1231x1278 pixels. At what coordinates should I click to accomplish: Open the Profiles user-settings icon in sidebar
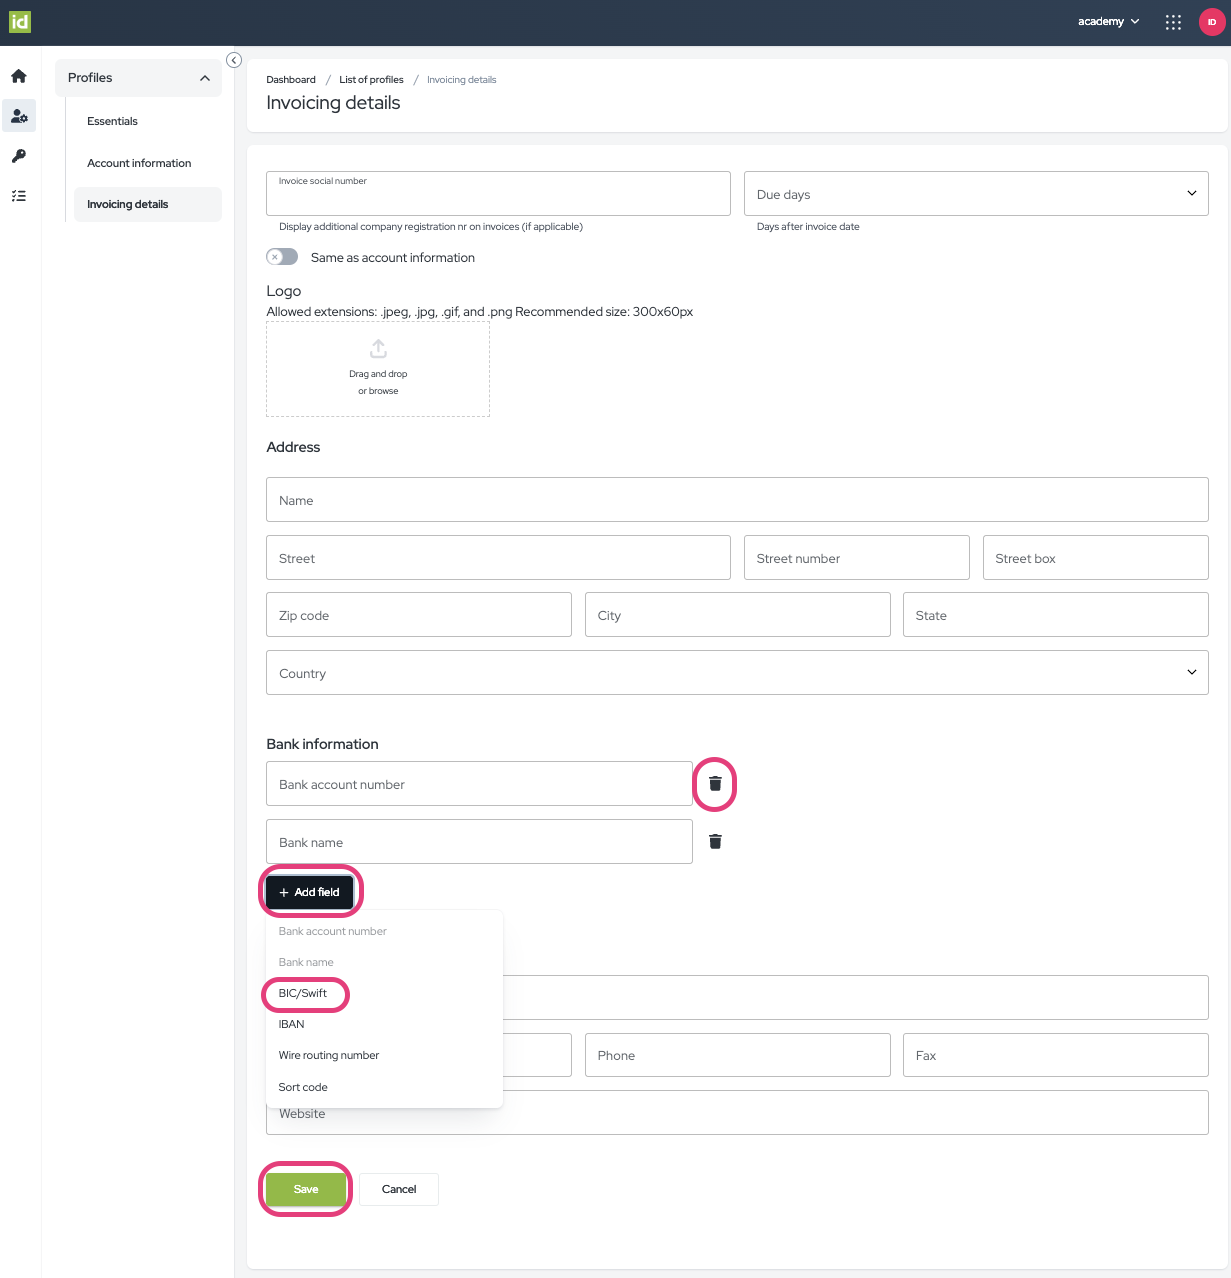click(18, 115)
